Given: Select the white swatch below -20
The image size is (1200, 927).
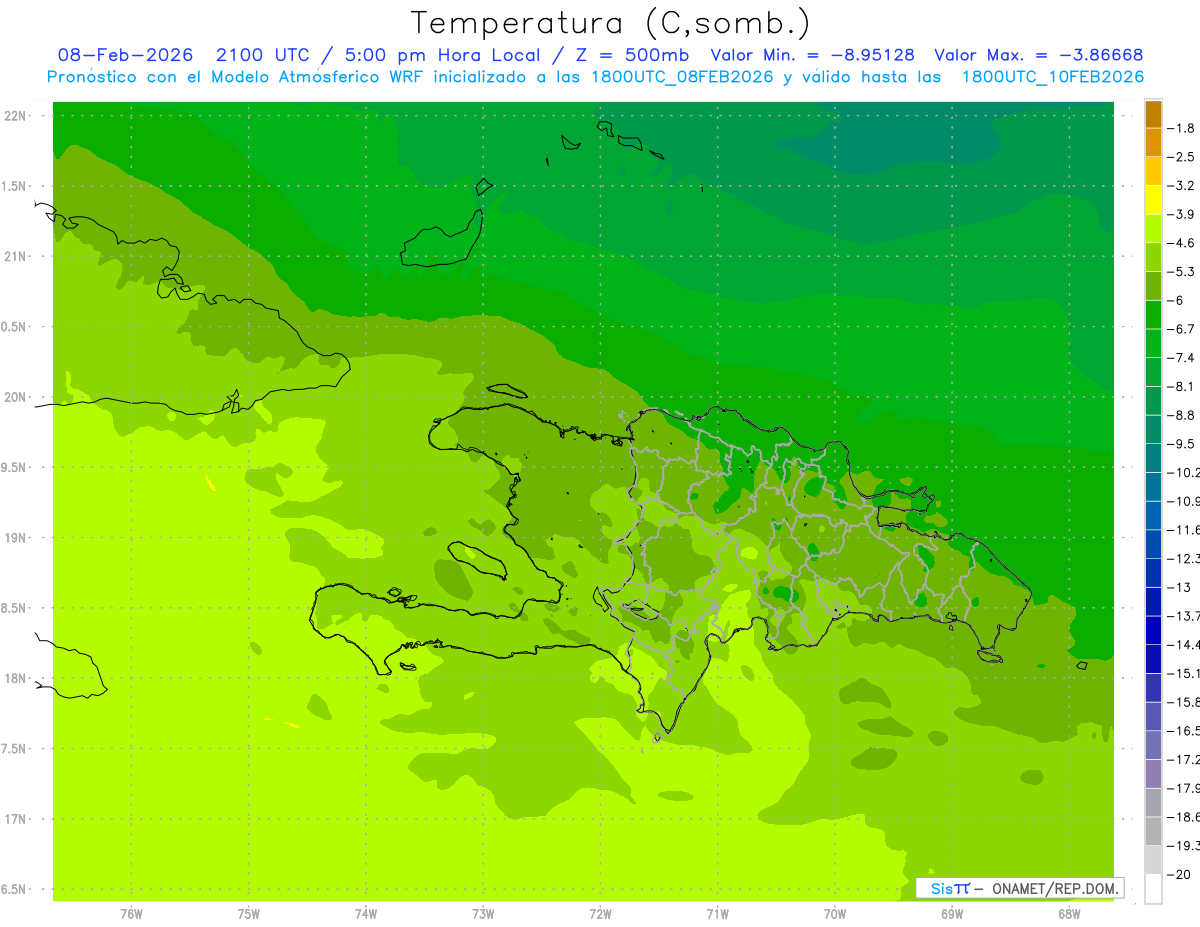Looking at the screenshot, I should click(x=1153, y=888).
